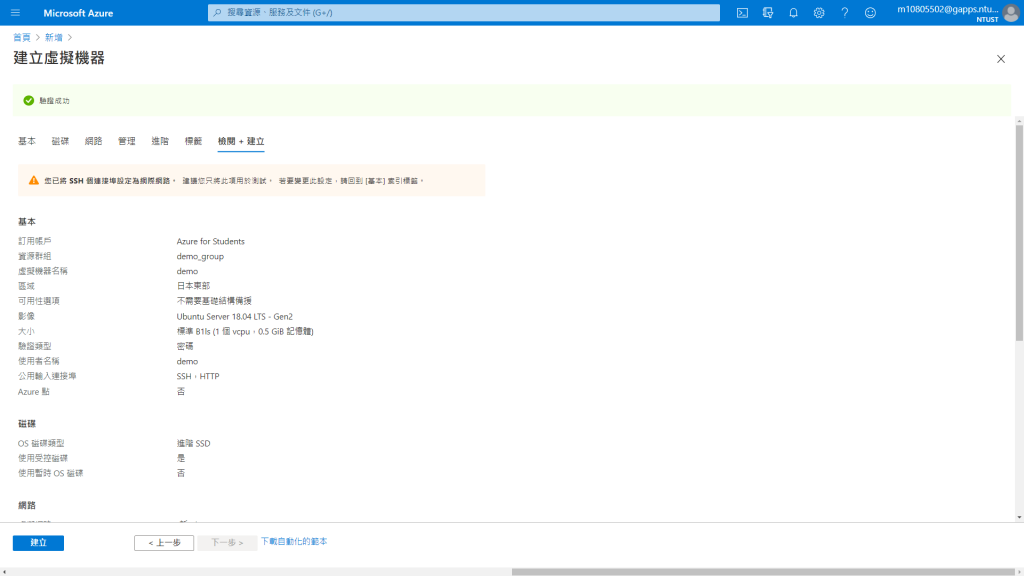Click the 使用者名稱 label
This screenshot has width=1024, height=576.
pos(39,361)
